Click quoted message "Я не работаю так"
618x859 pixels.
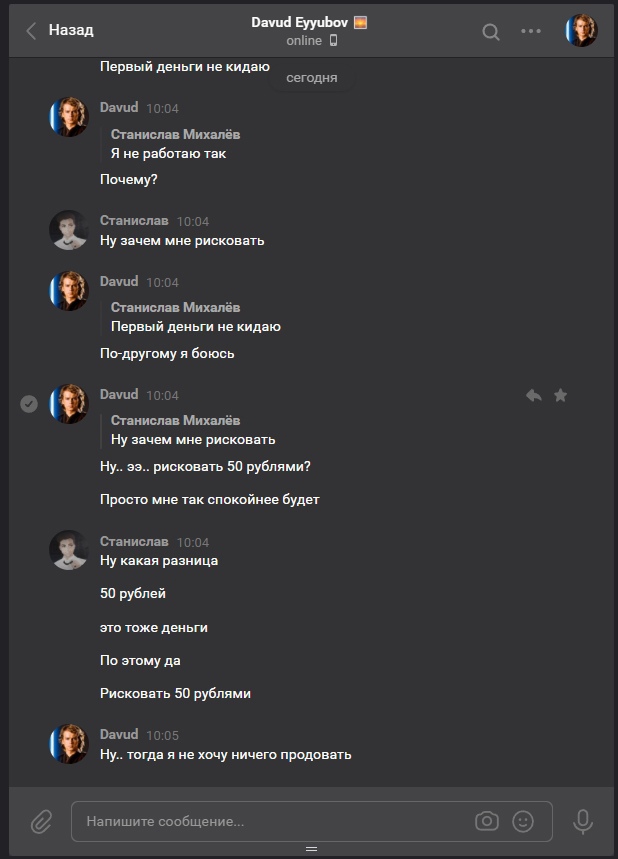coord(169,153)
